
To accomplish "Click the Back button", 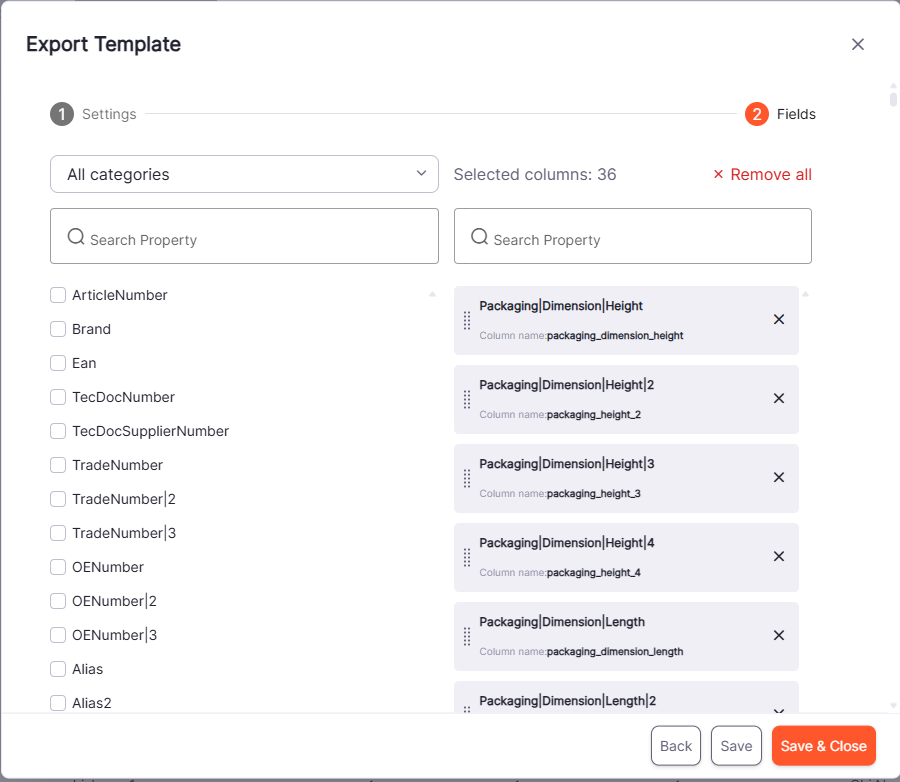I will point(676,746).
